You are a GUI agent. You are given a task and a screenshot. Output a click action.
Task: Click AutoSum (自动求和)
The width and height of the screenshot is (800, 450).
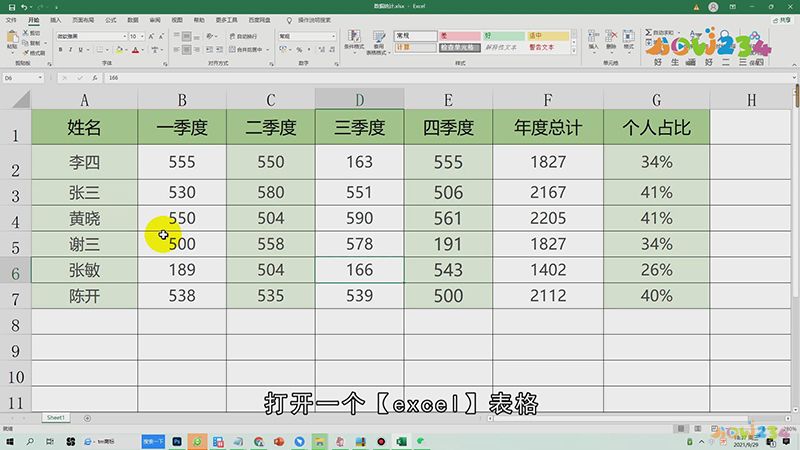[660, 32]
